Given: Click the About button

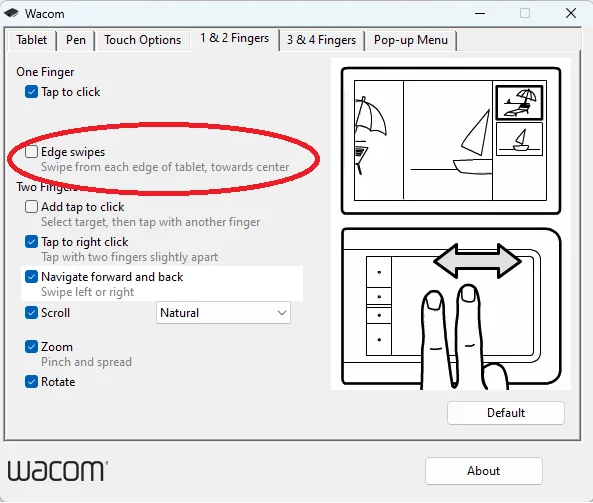Looking at the screenshot, I should [x=484, y=471].
